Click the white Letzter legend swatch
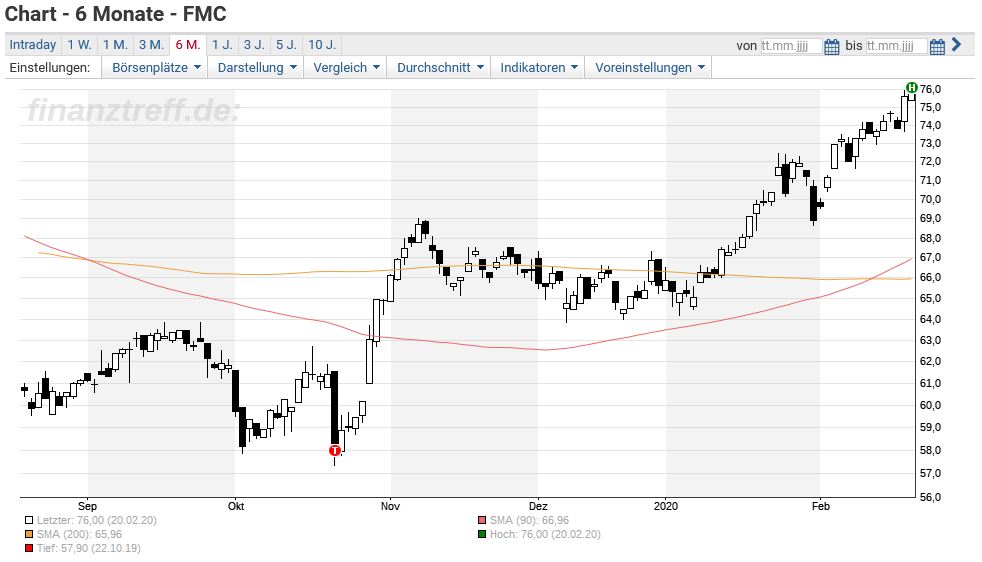Image resolution: width=982 pixels, height=562 pixels. click(29, 520)
